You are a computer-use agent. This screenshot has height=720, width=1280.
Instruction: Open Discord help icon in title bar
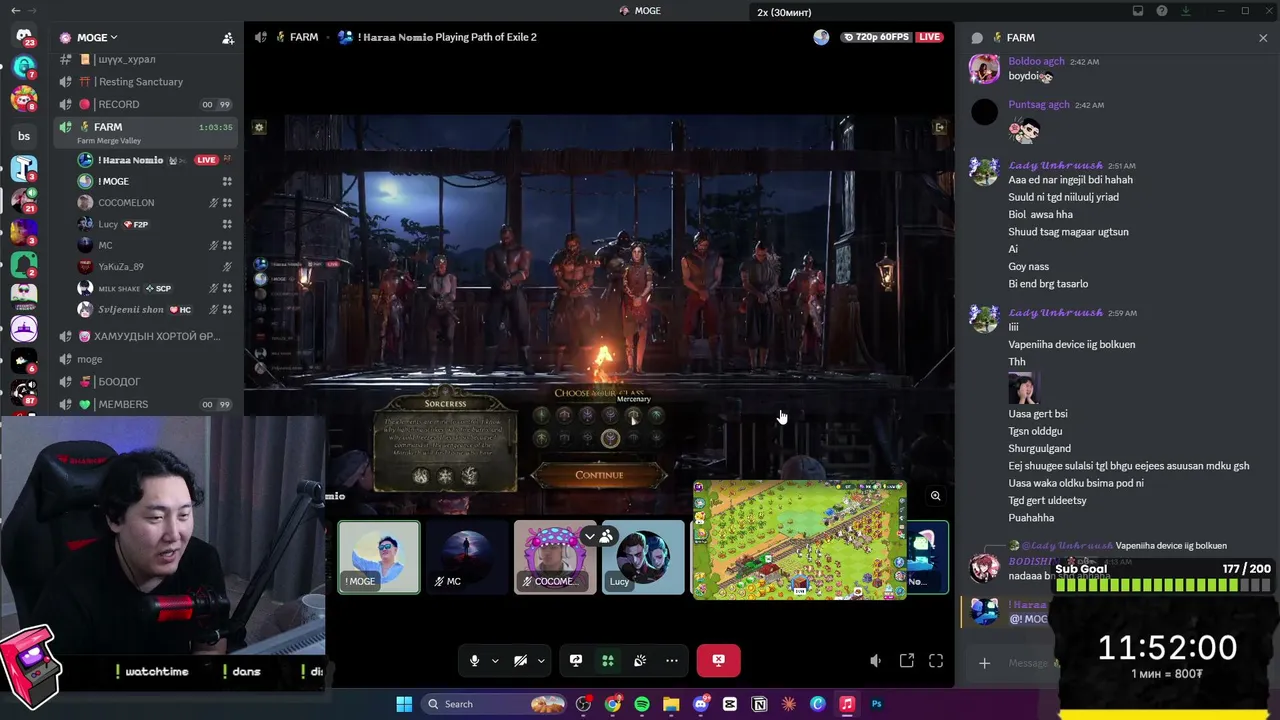point(1162,11)
